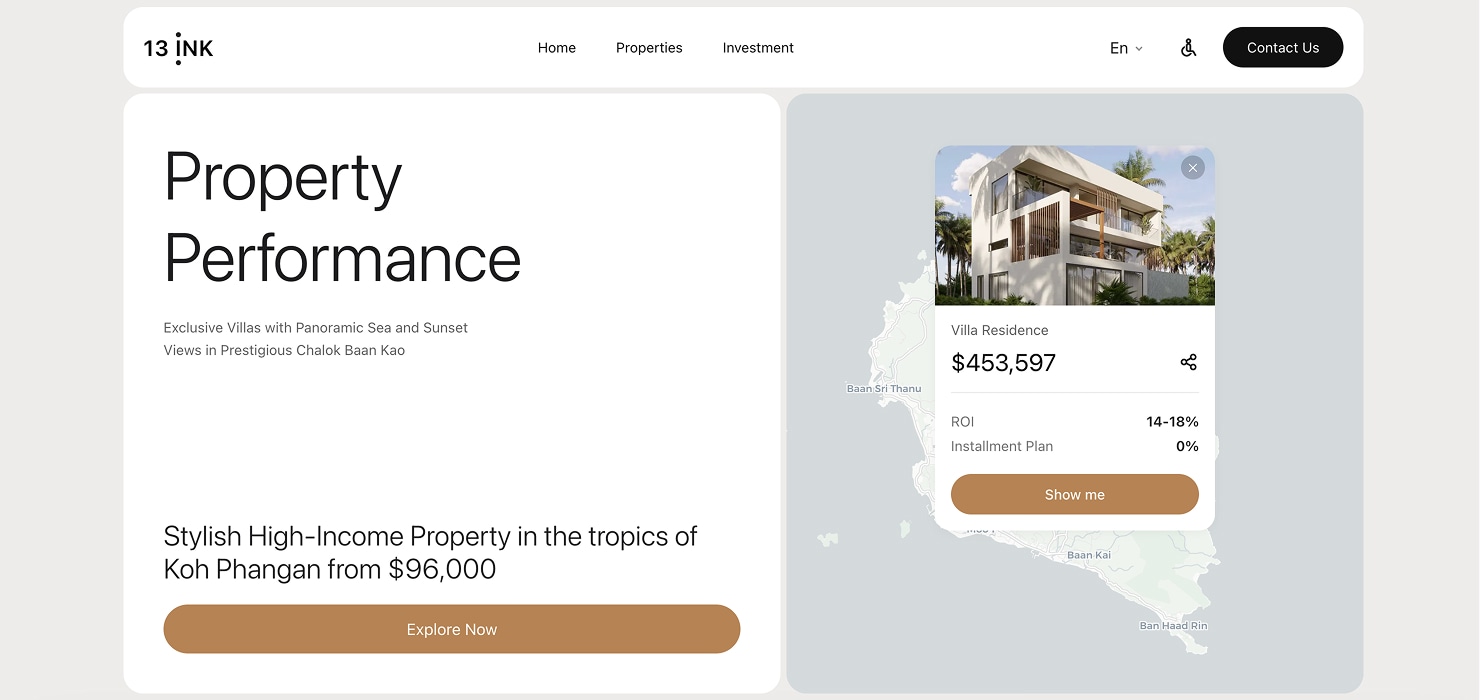Open the accessibility options icon
This screenshot has height=700, width=1480.
[x=1188, y=47]
